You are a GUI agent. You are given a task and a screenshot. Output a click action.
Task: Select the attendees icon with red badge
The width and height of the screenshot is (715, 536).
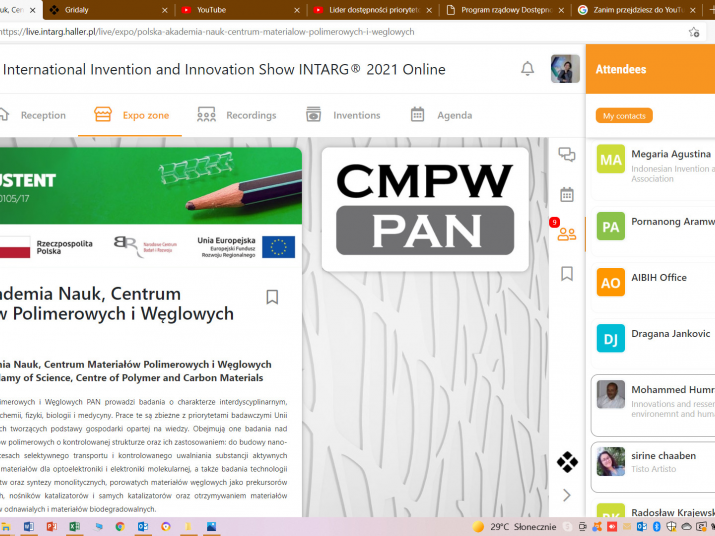pyautogui.click(x=566, y=233)
